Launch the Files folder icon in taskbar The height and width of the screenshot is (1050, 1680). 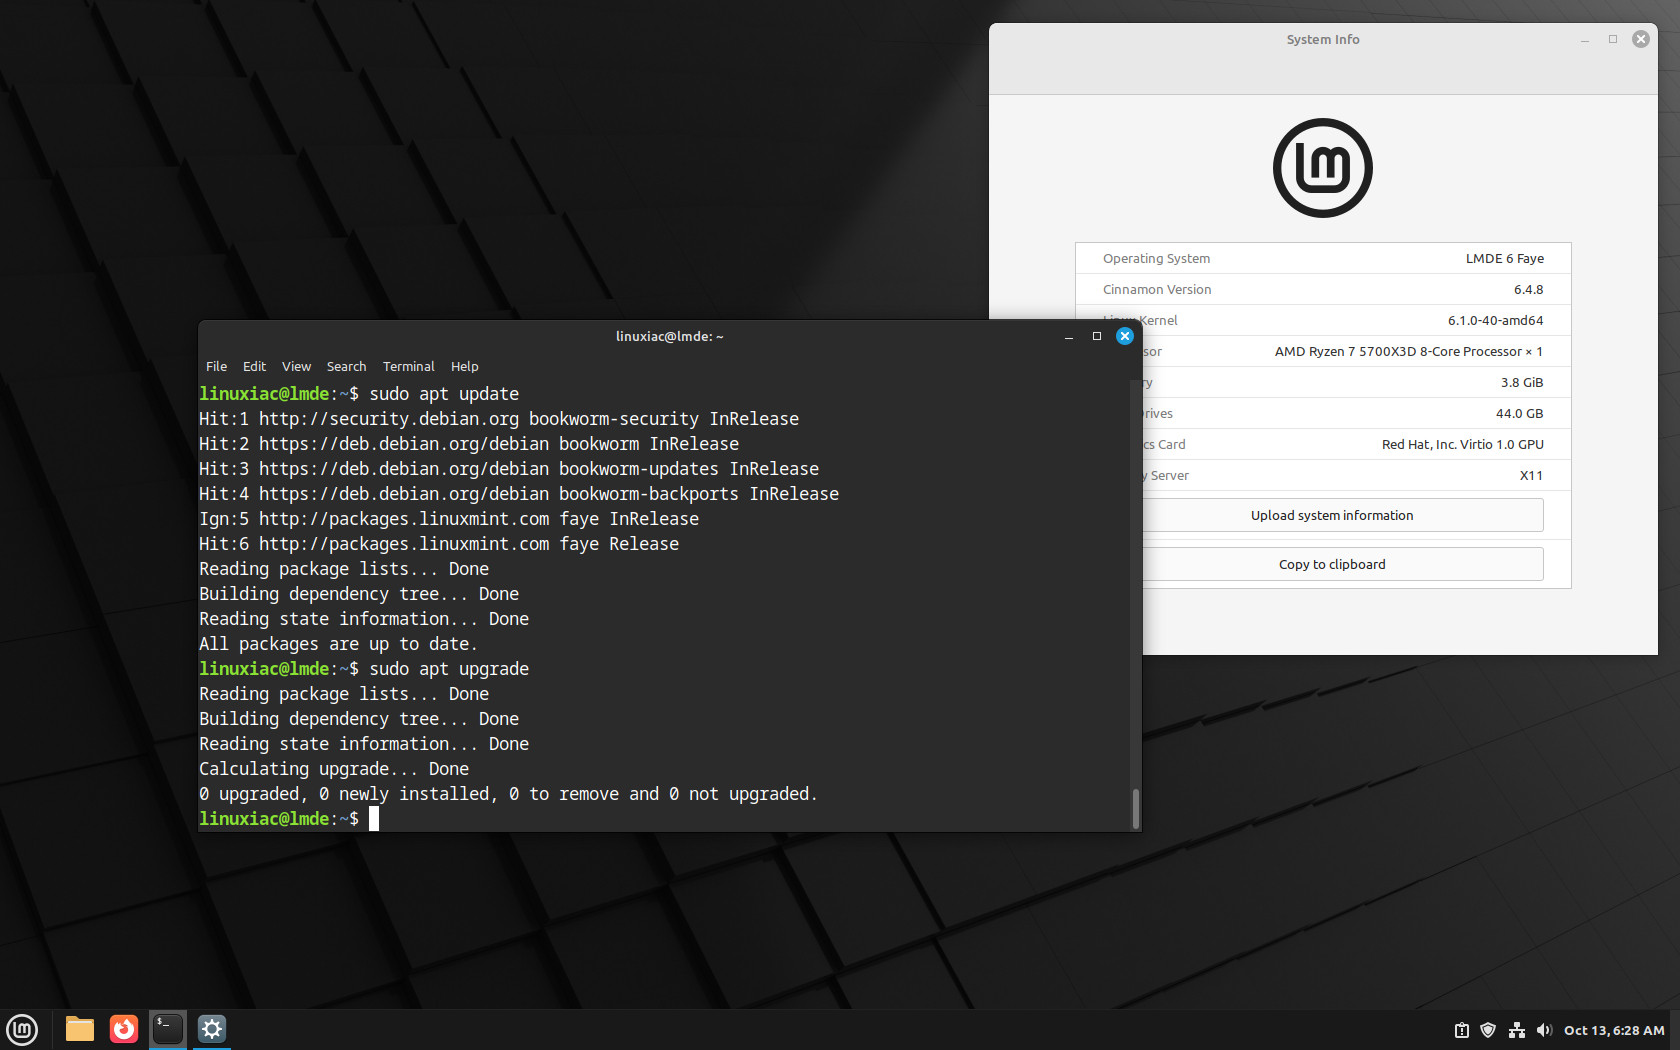click(x=79, y=1029)
